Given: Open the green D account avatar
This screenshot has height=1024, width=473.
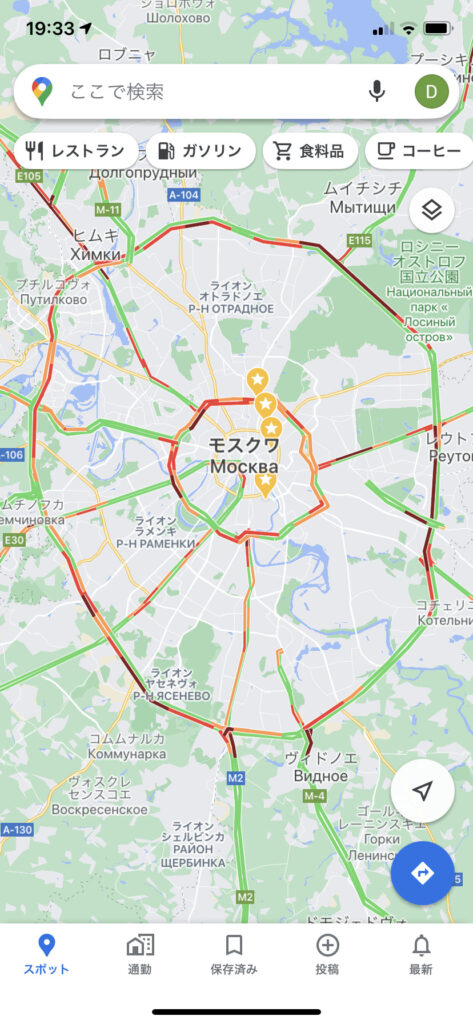Looking at the screenshot, I should click(432, 91).
